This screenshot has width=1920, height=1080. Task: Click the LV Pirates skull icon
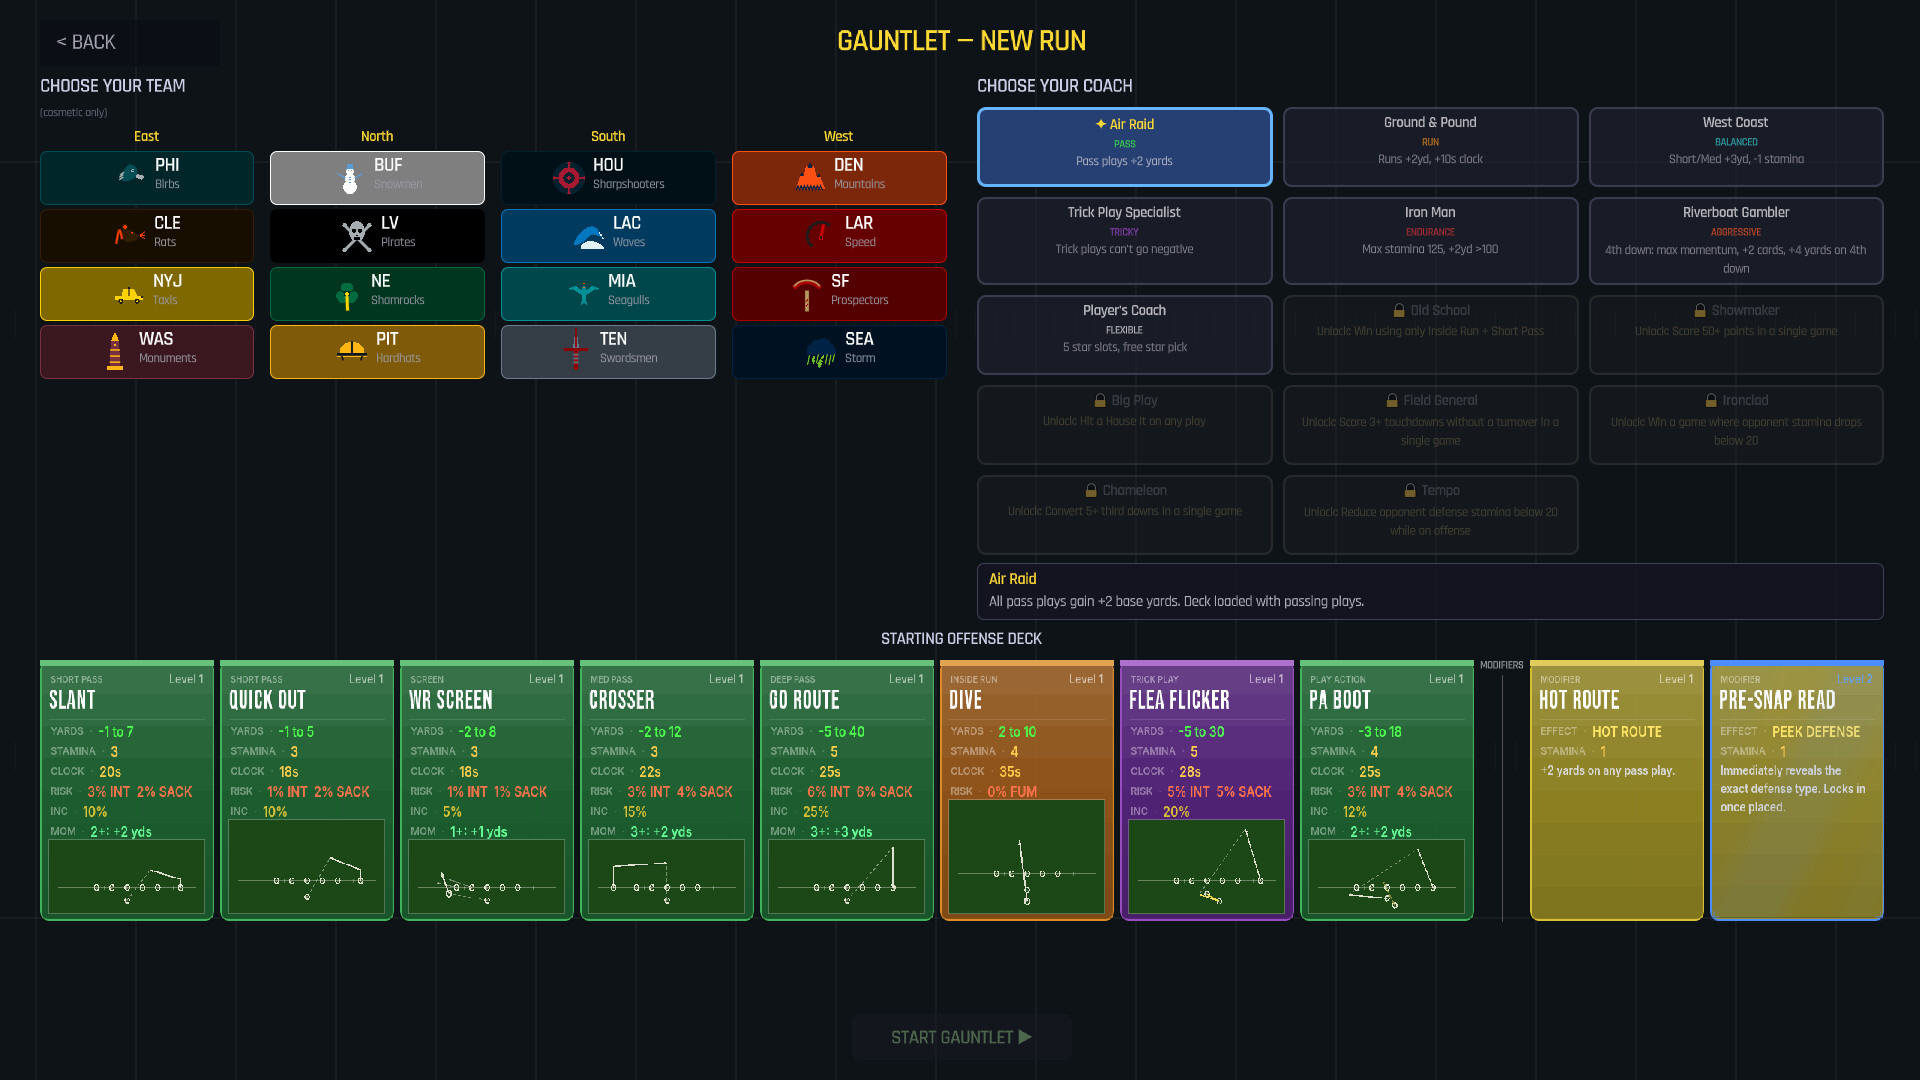pyautogui.click(x=355, y=235)
